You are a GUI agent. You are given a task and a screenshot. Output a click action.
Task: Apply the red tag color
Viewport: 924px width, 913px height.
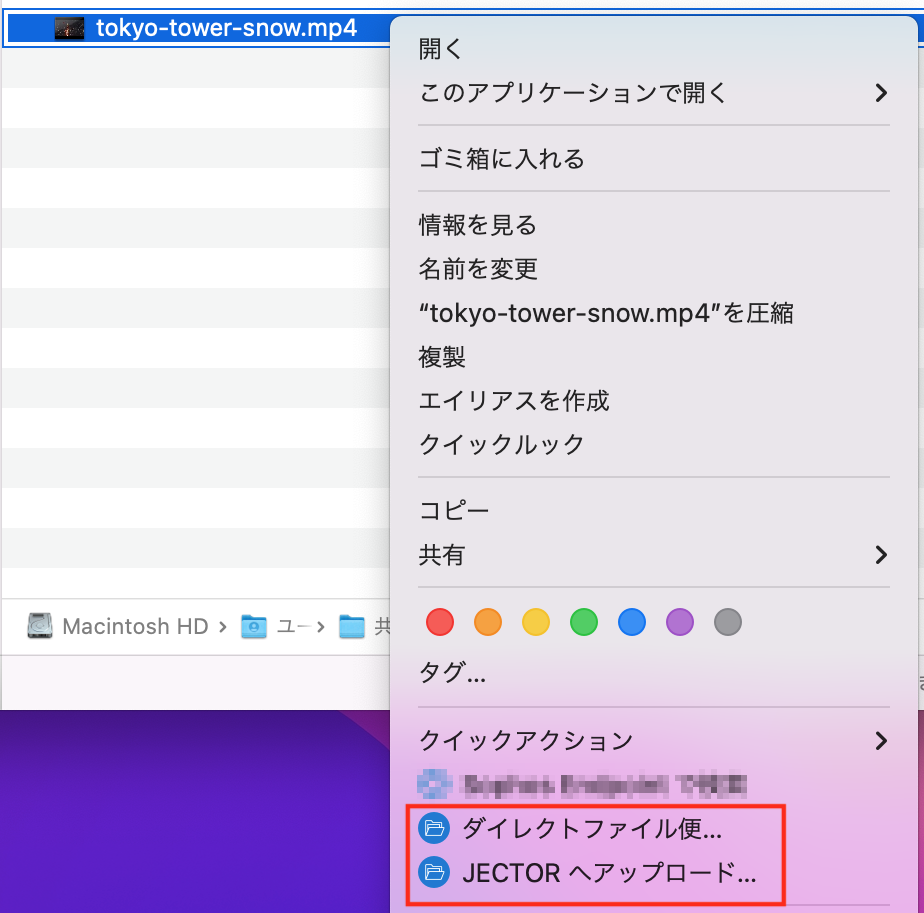click(439, 622)
